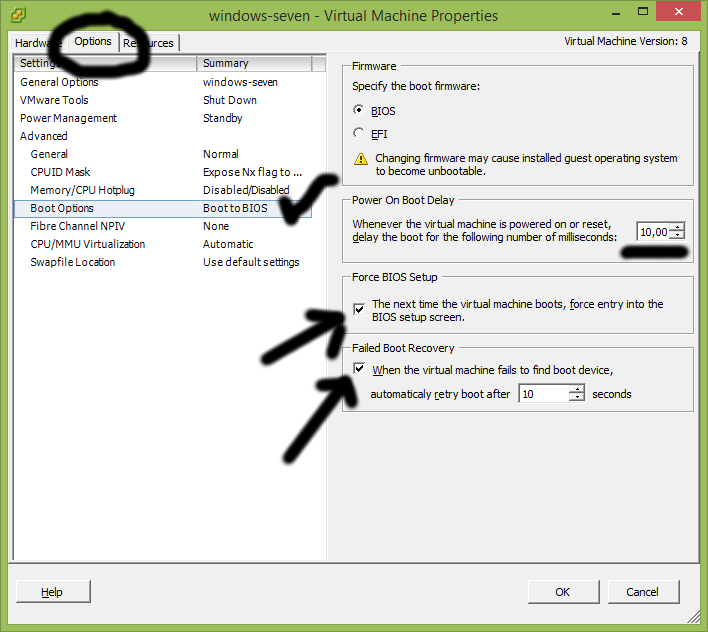Viewport: 708px width, 632px height.
Task: Click the 'Disabled/Disabled' summary value
Action: 246,191
